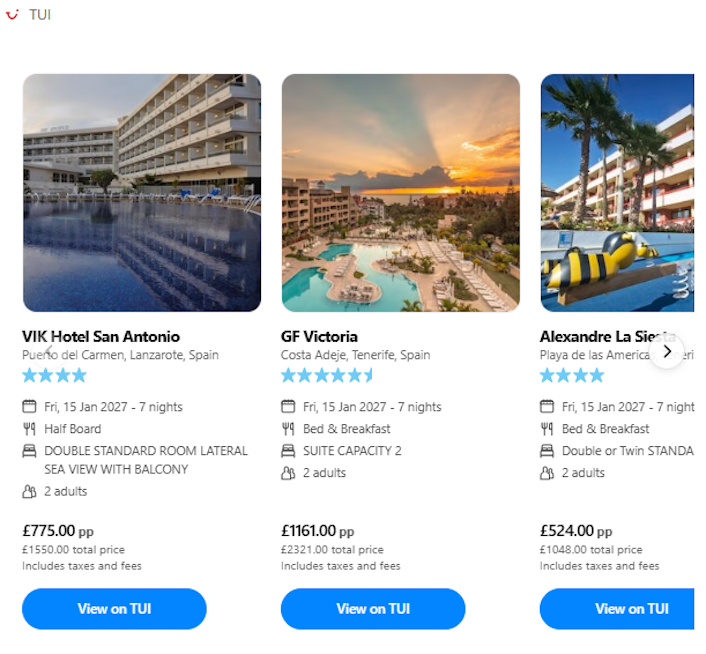This screenshot has height=654, width=706.
Task: Click the TUI logo icon
Action: pos(12,15)
